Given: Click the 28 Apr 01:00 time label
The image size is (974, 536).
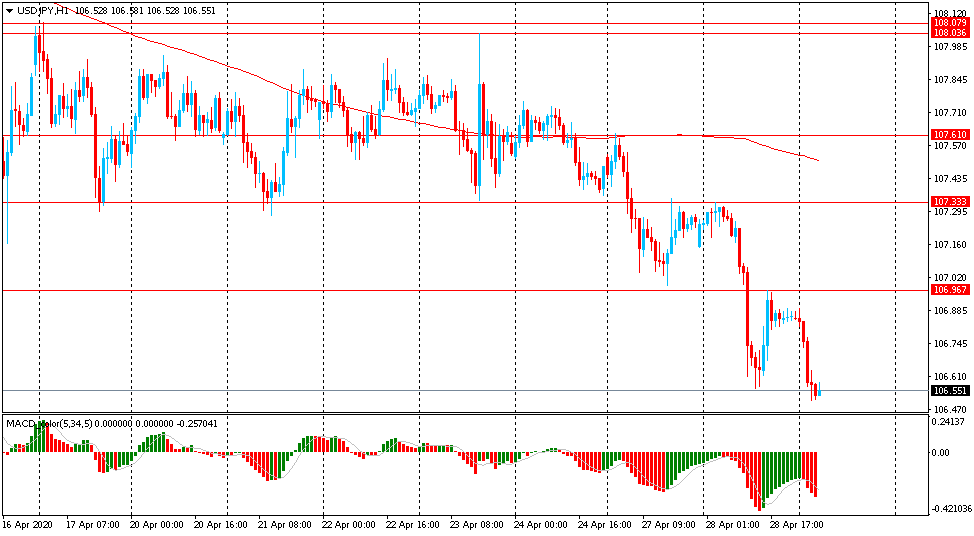Looking at the screenshot, I should [732, 525].
